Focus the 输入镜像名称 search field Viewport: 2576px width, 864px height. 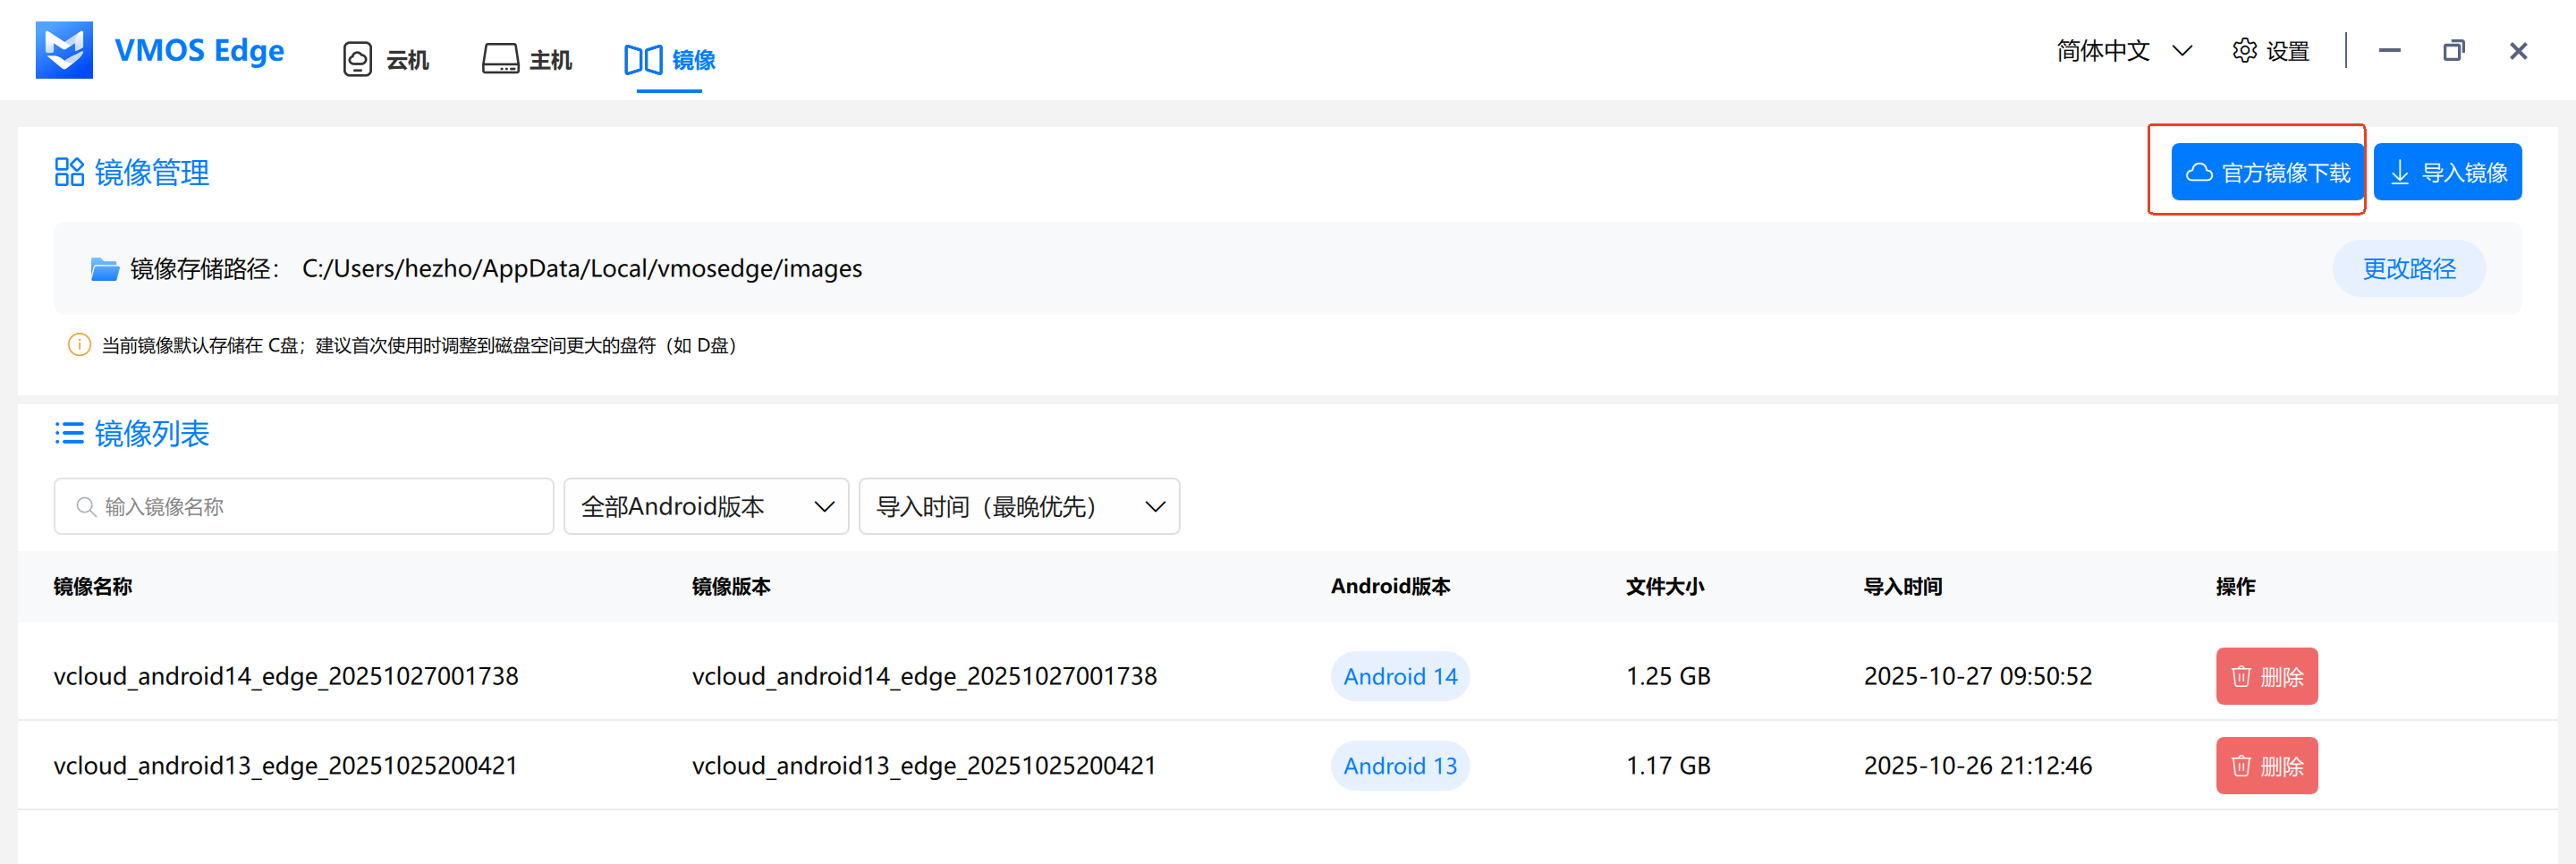pyautogui.click(x=304, y=507)
